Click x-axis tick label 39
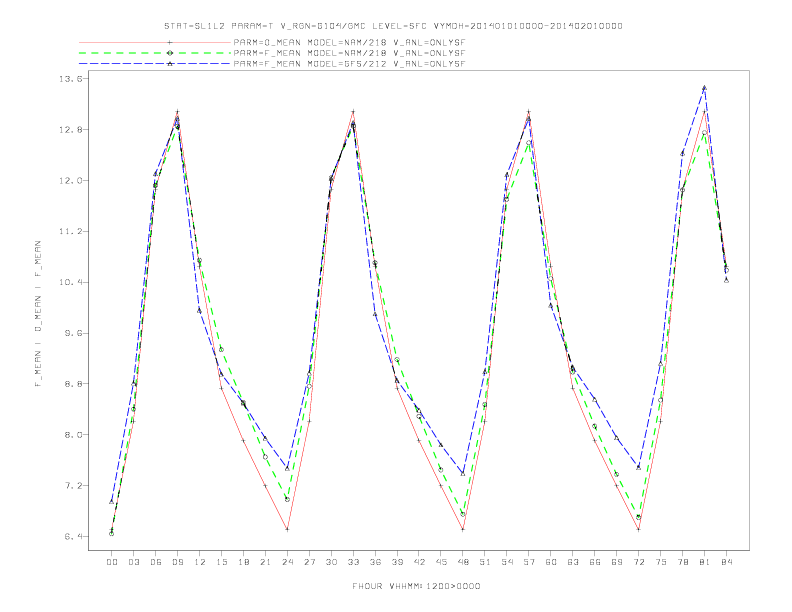The height and width of the screenshot is (612, 792). [x=397, y=562]
